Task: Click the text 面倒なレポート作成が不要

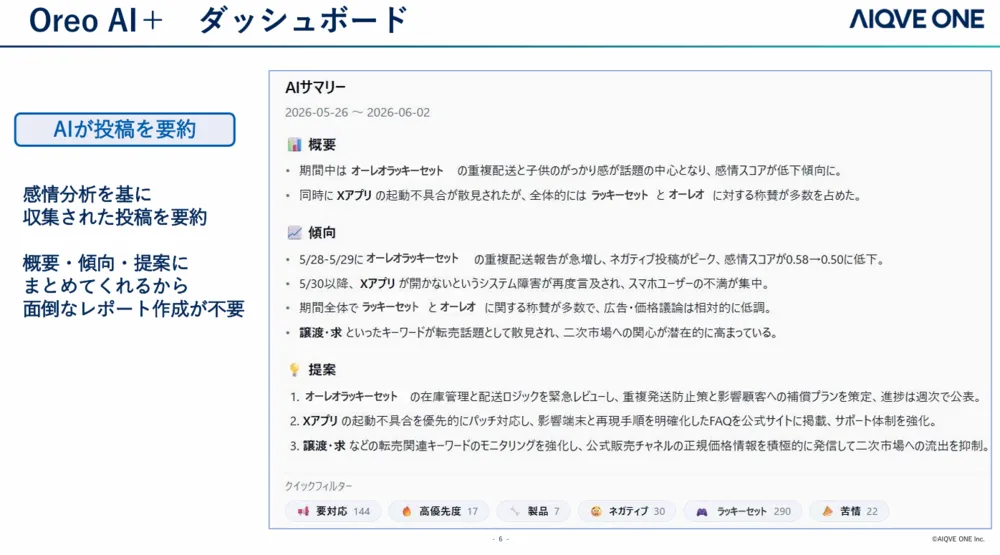Action: 134,309
